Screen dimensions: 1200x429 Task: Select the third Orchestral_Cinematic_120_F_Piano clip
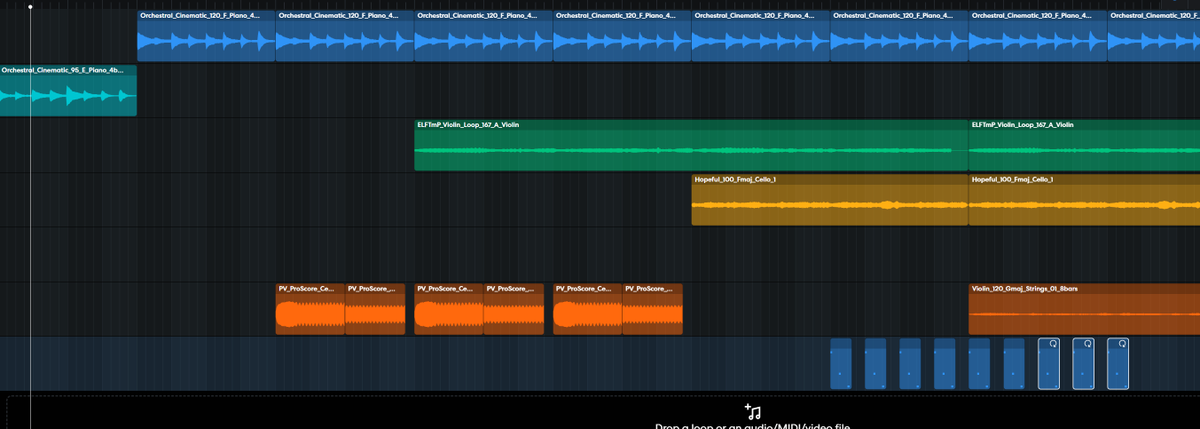point(483,36)
